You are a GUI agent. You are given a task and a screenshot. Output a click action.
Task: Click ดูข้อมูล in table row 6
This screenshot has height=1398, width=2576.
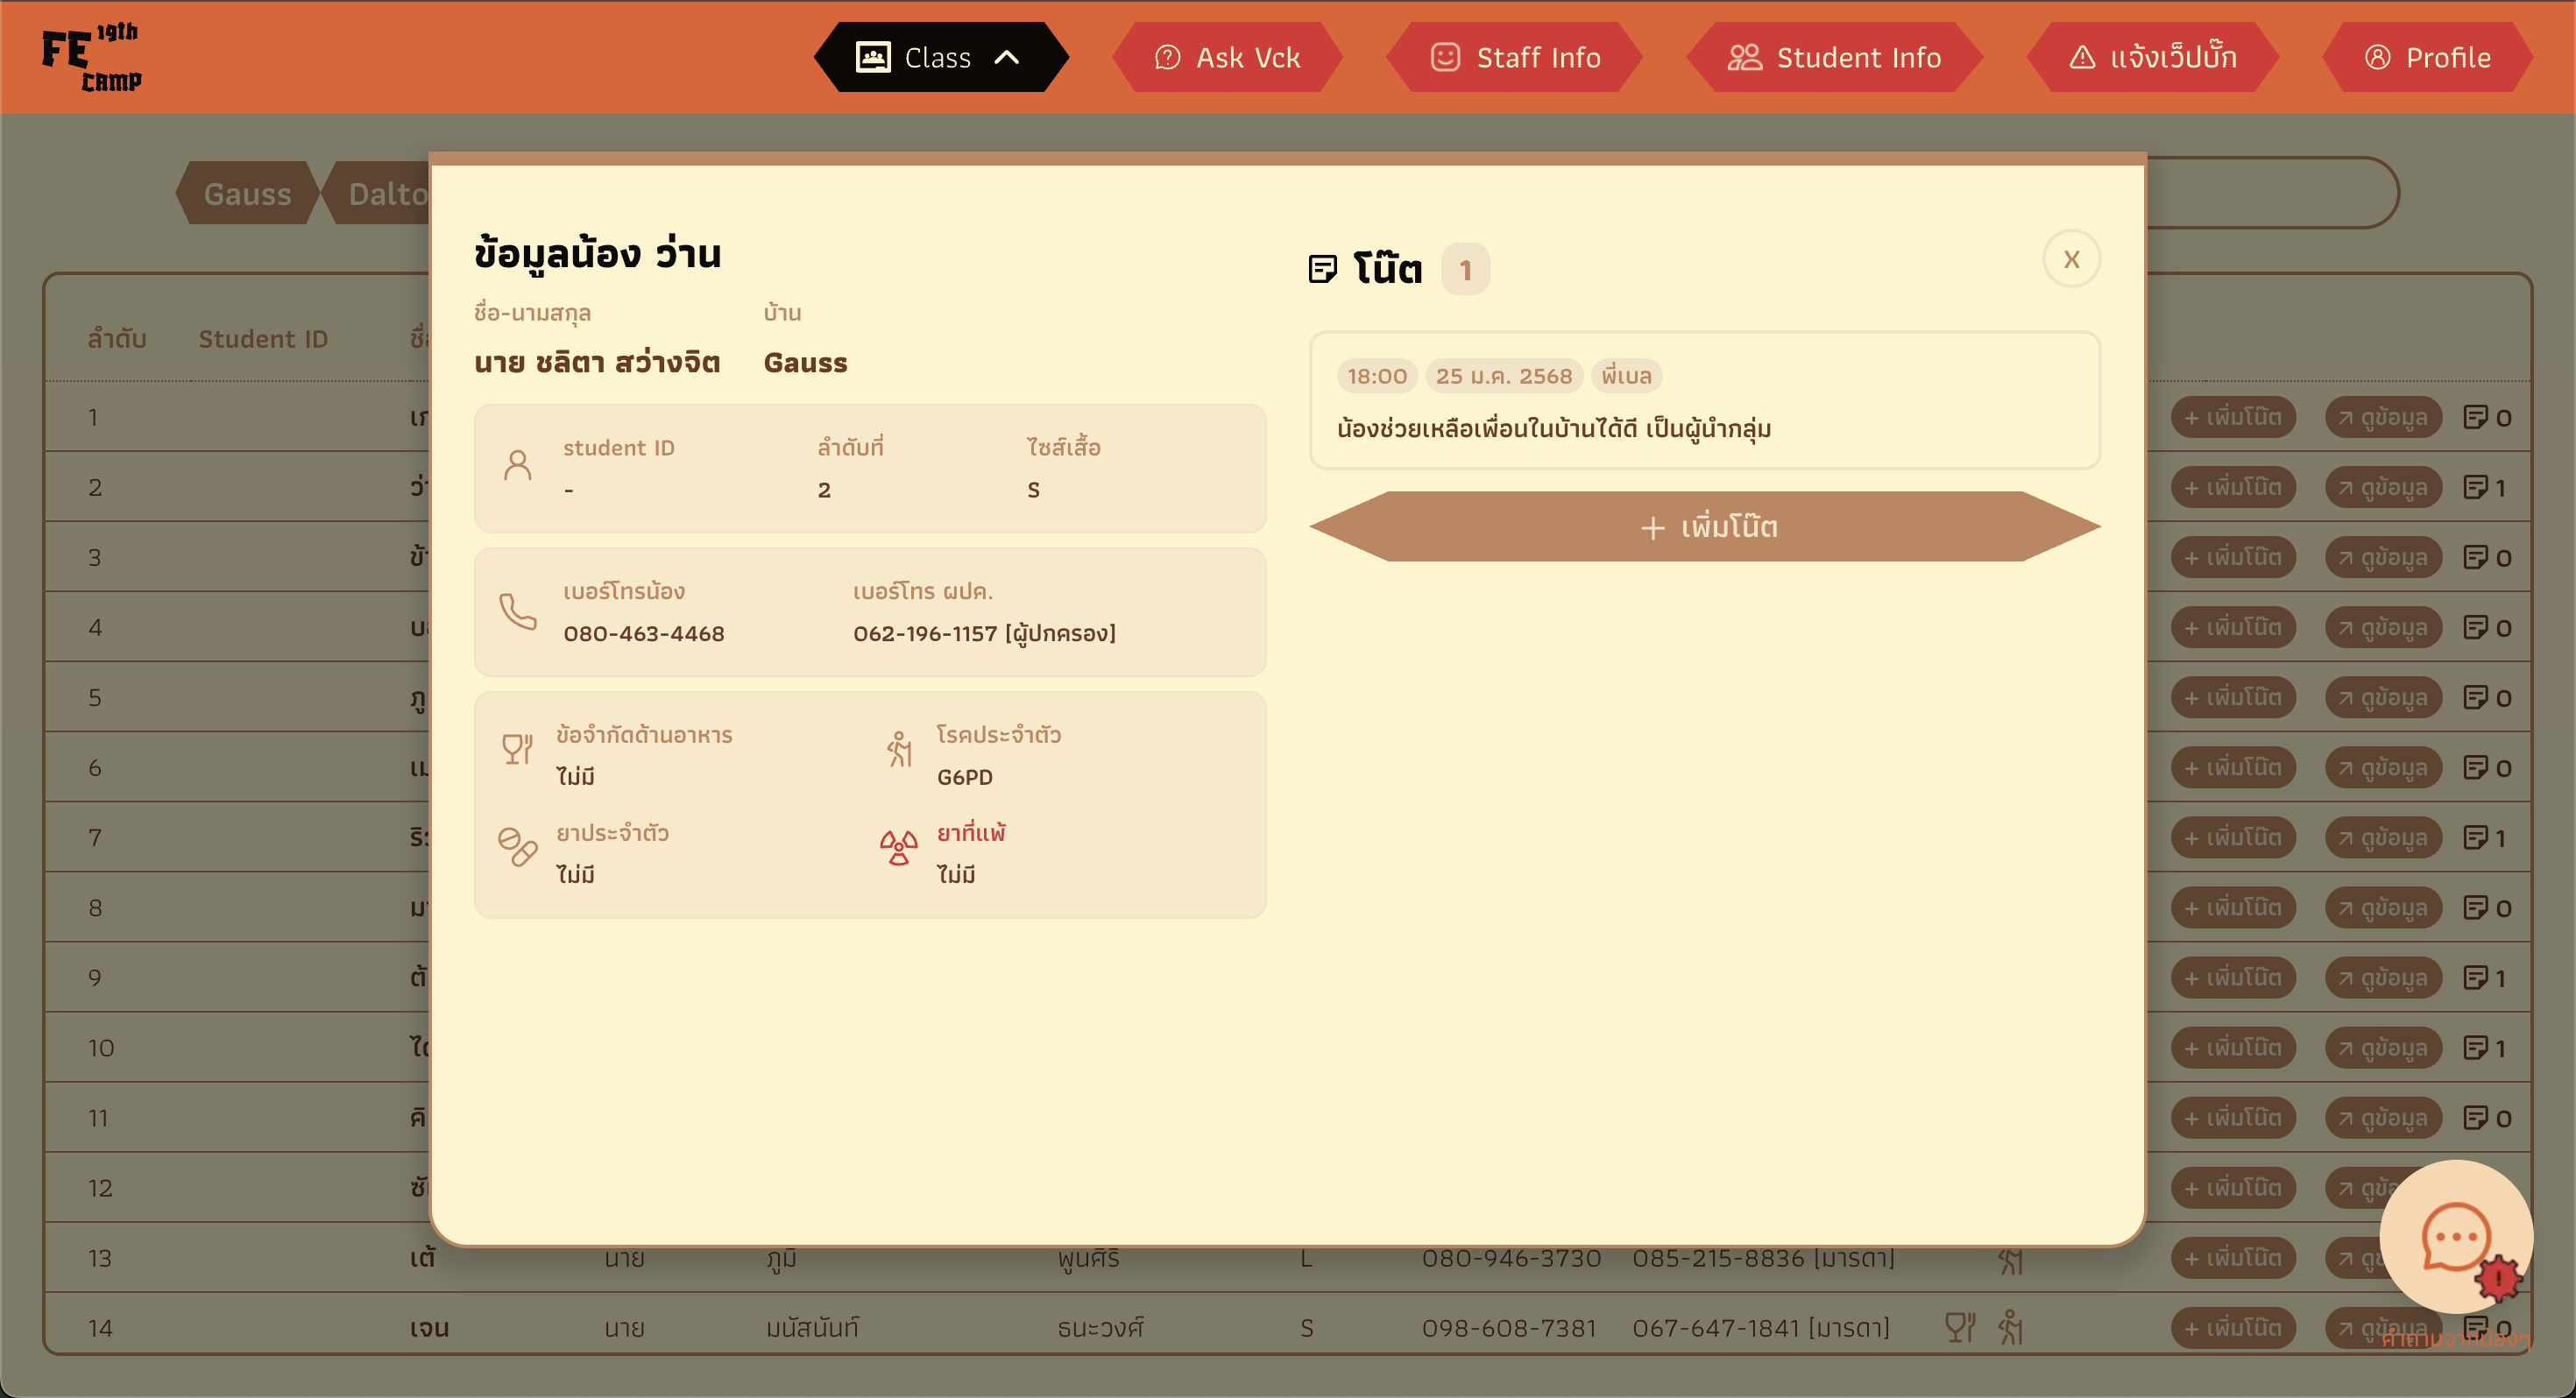coord(2383,767)
